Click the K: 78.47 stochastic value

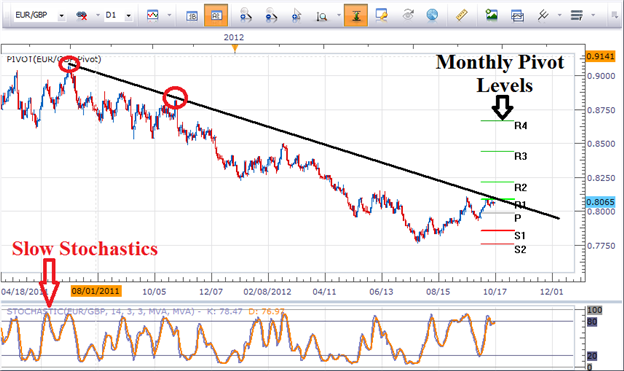click(224, 311)
